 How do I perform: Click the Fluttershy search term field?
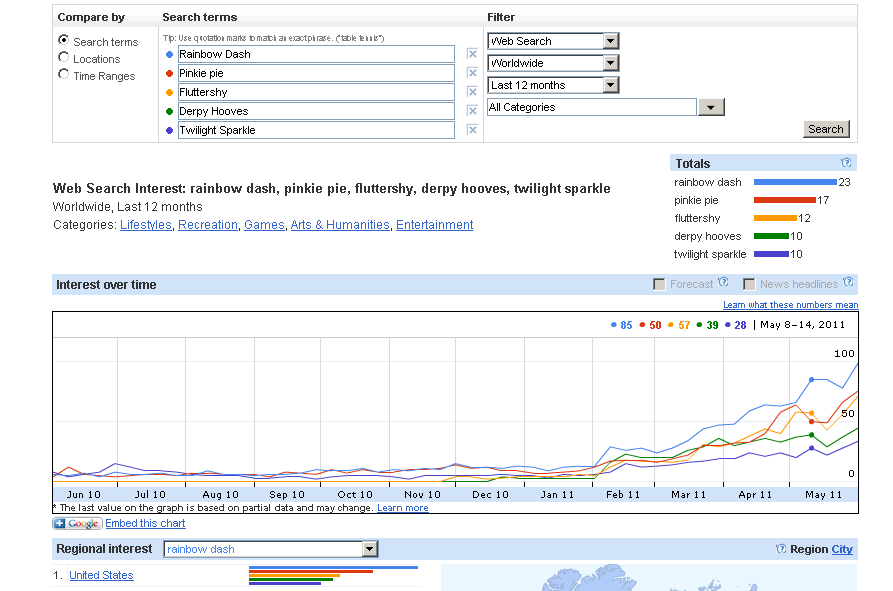[x=316, y=92]
